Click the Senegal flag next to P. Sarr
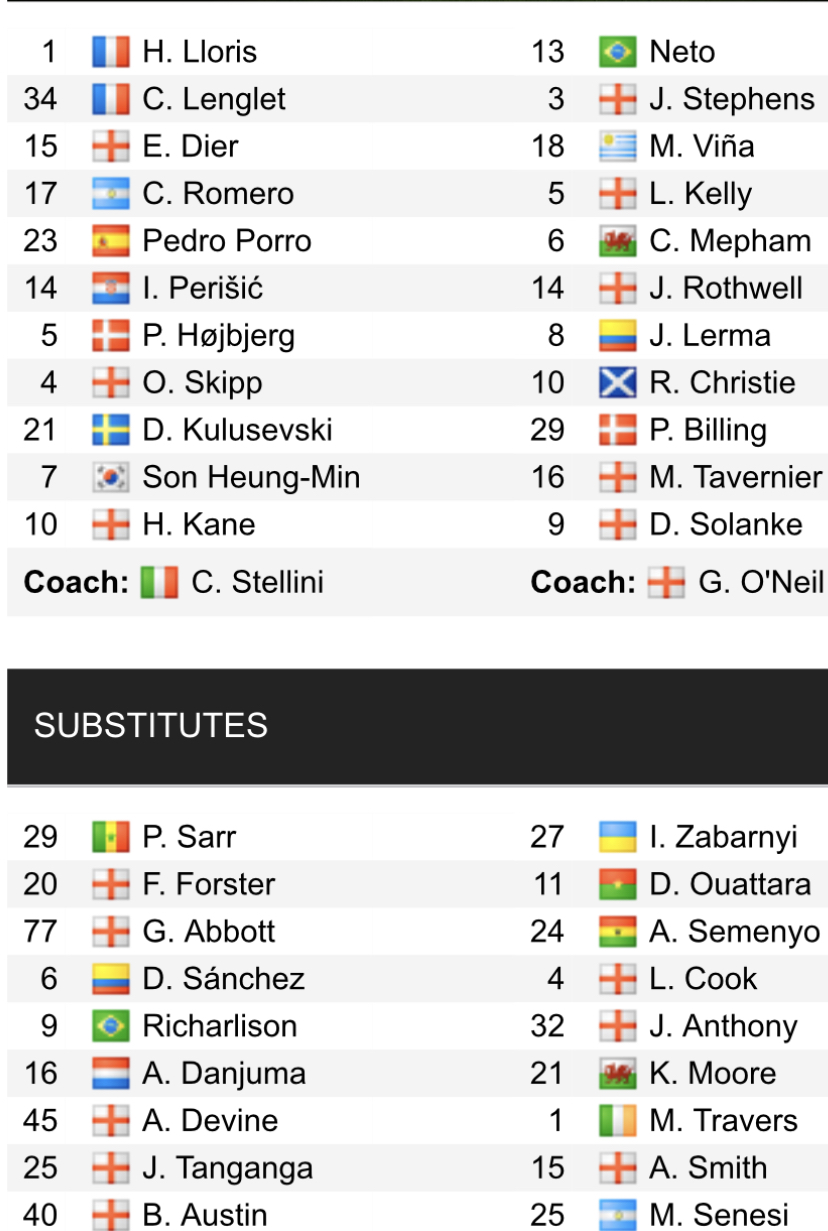 click(x=111, y=837)
